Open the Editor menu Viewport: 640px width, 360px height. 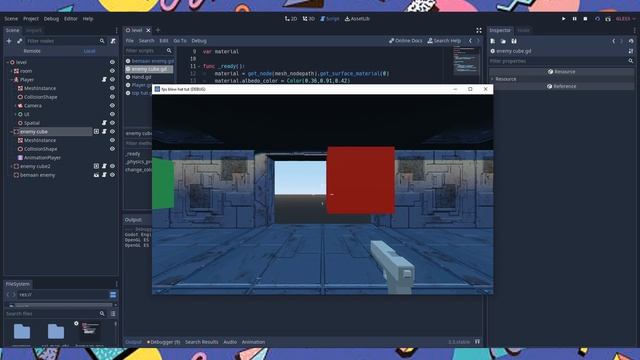71,19
